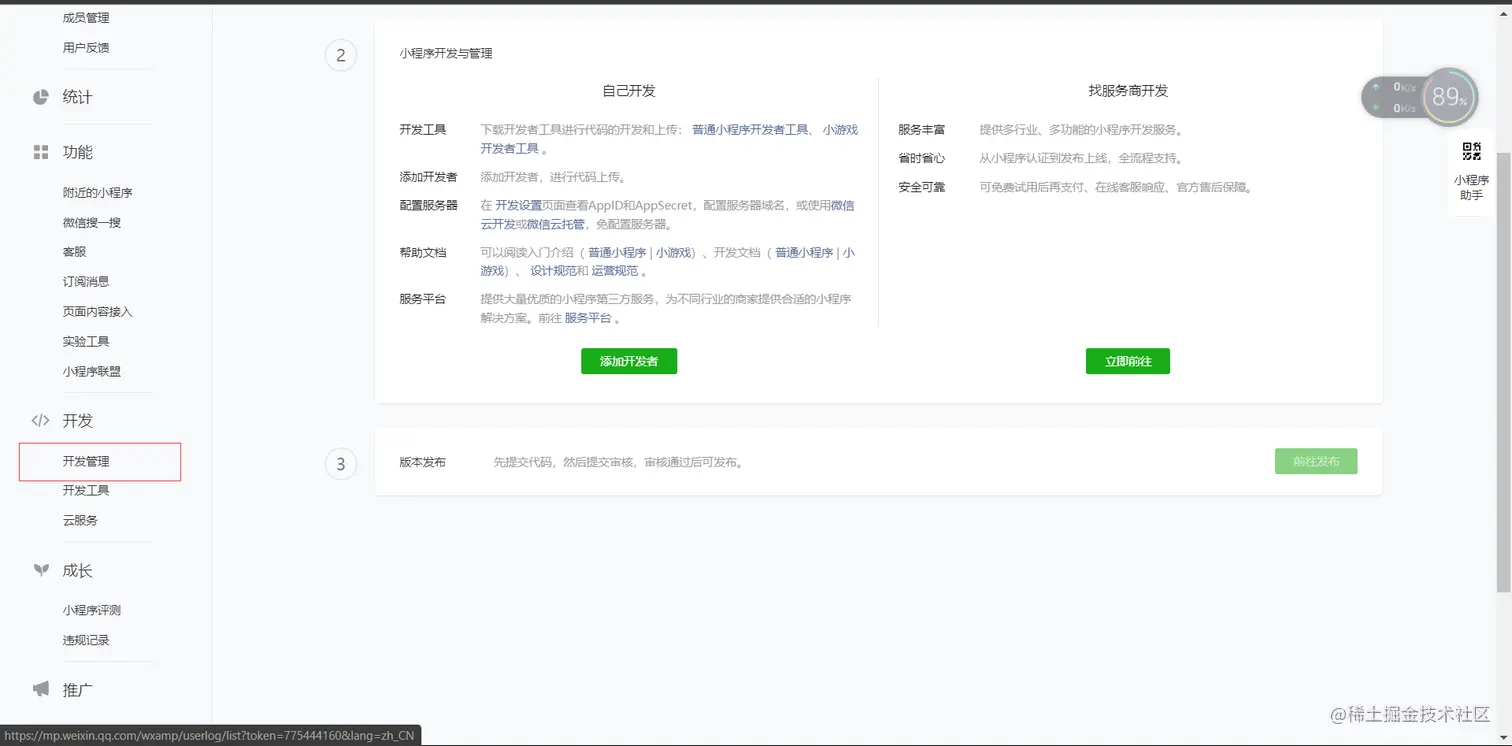Open the 普通小程序 link after 开发文档
This screenshot has height=746, width=1512.
[x=804, y=254]
